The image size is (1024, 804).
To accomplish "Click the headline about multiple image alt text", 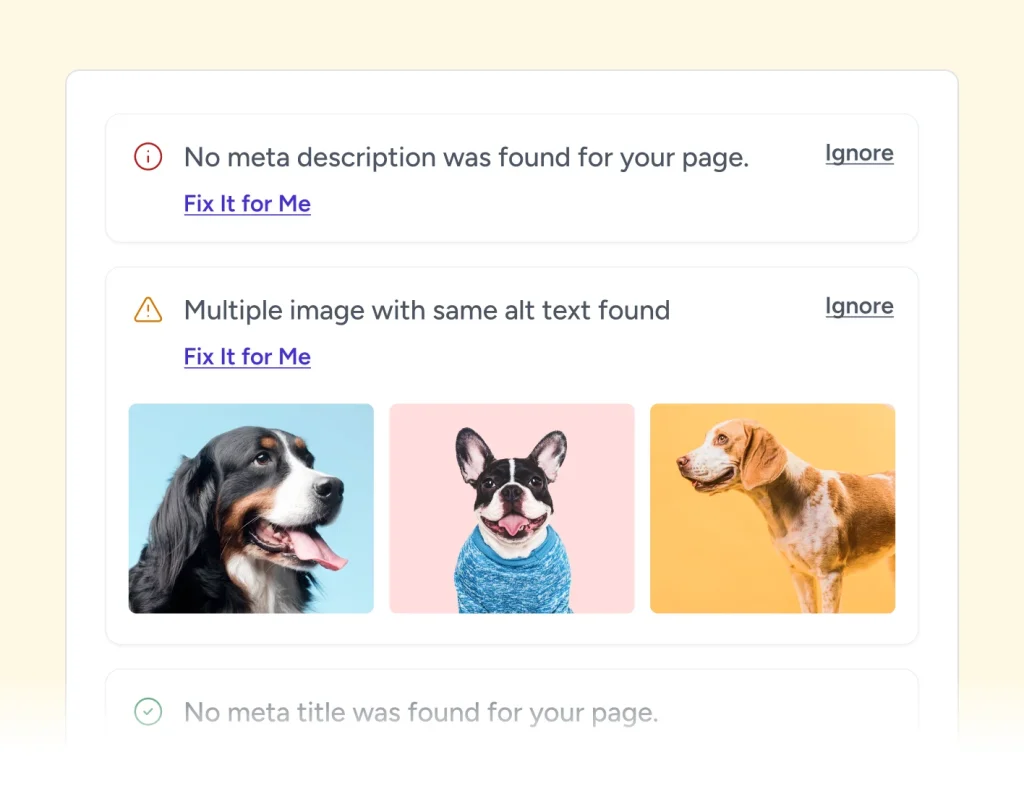I will point(426,310).
